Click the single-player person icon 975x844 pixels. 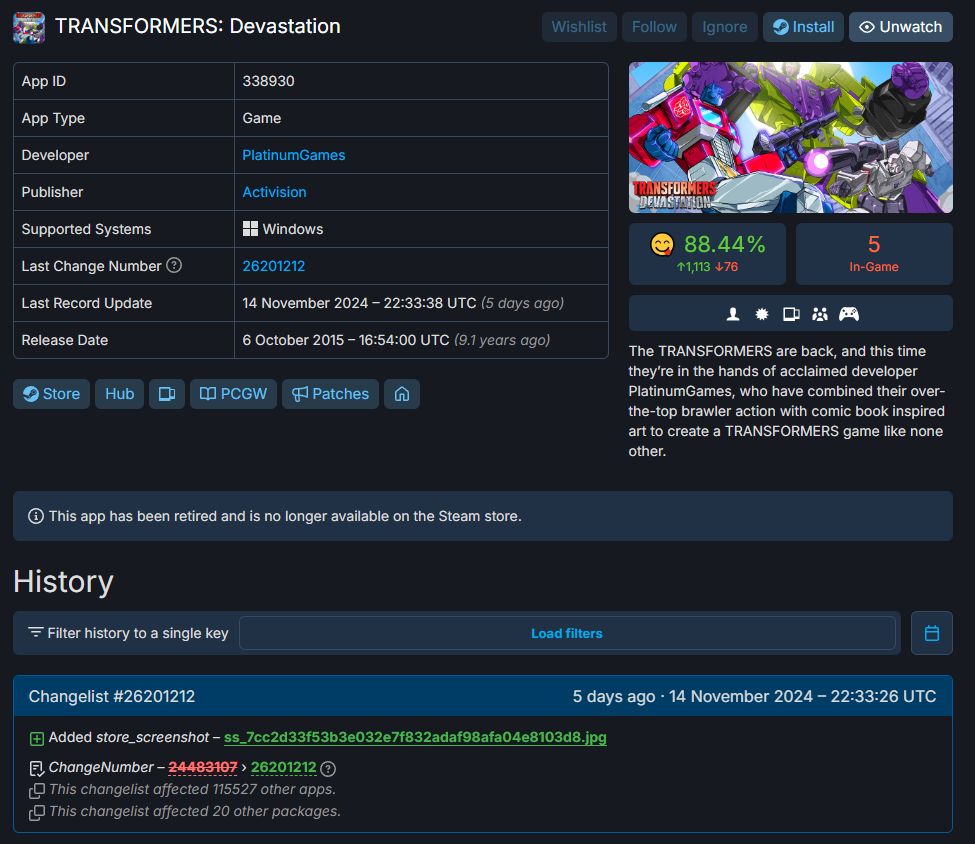coord(733,314)
